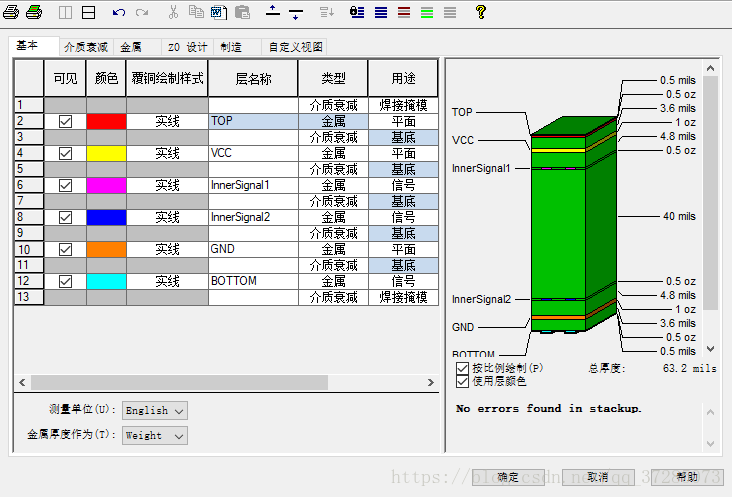Click the table's horizontal scrollbar left arrow
The height and width of the screenshot is (497, 732).
coord(22,383)
